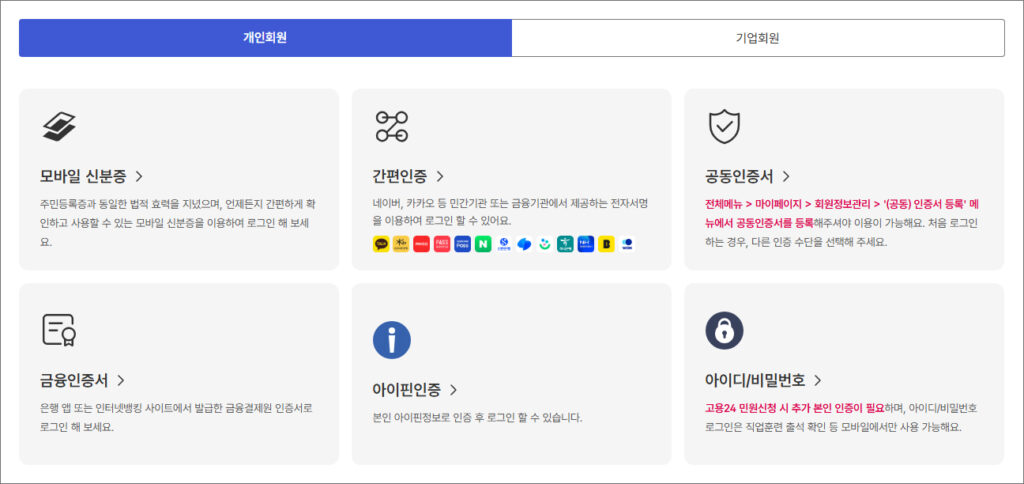The width and height of the screenshot is (1024, 484).
Task: Click the simple authentication connected-nodes icon
Action: tap(391, 127)
